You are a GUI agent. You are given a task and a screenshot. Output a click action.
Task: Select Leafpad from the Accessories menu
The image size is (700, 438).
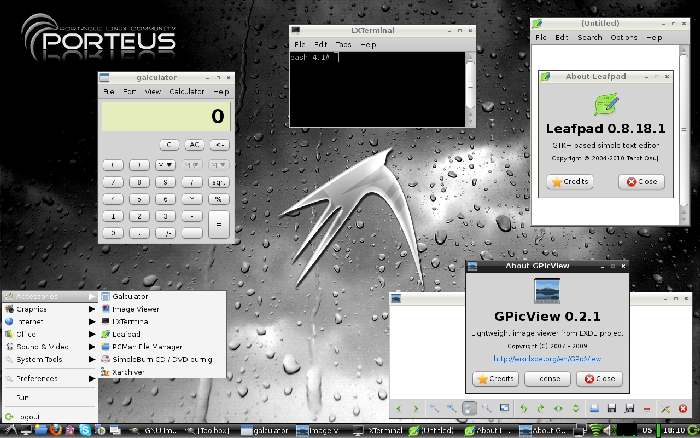(127, 334)
